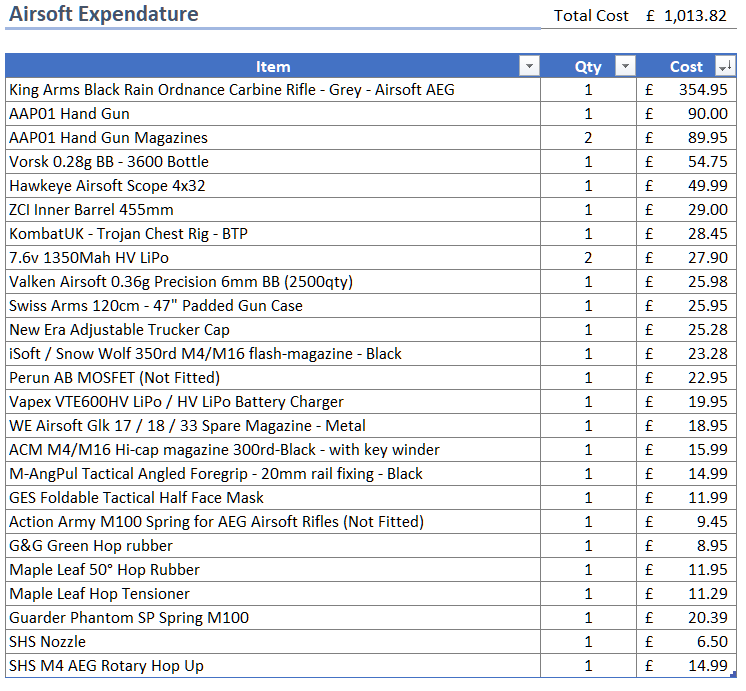The width and height of the screenshot is (746, 691).
Task: Select WE Airsoft Glk Spare Magazine cell
Action: (273, 425)
